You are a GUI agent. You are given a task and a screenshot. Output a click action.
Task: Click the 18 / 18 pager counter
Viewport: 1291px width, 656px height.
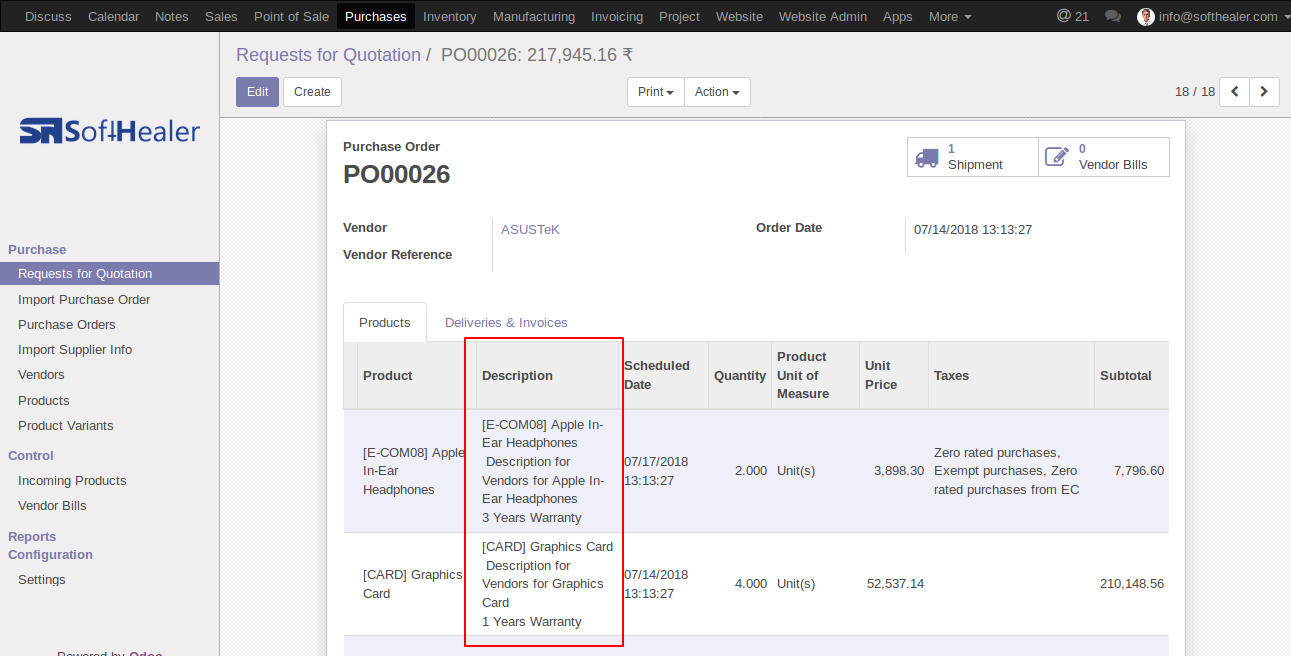click(x=1195, y=92)
